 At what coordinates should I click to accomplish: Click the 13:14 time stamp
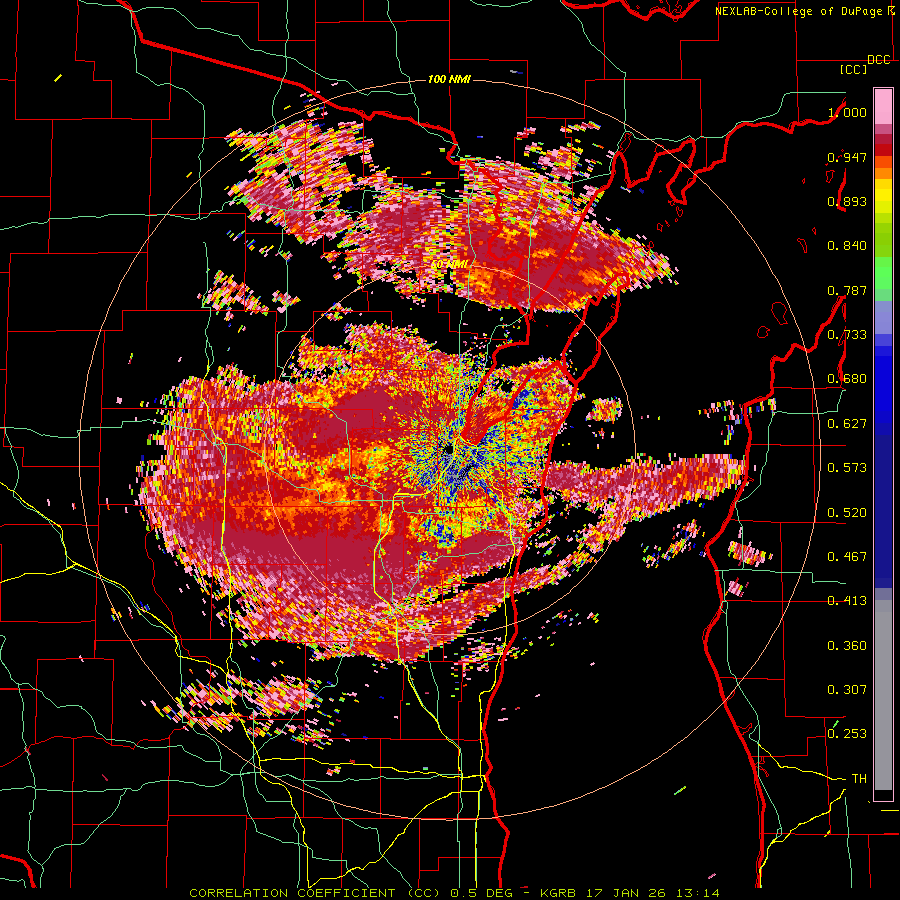click(x=699, y=893)
